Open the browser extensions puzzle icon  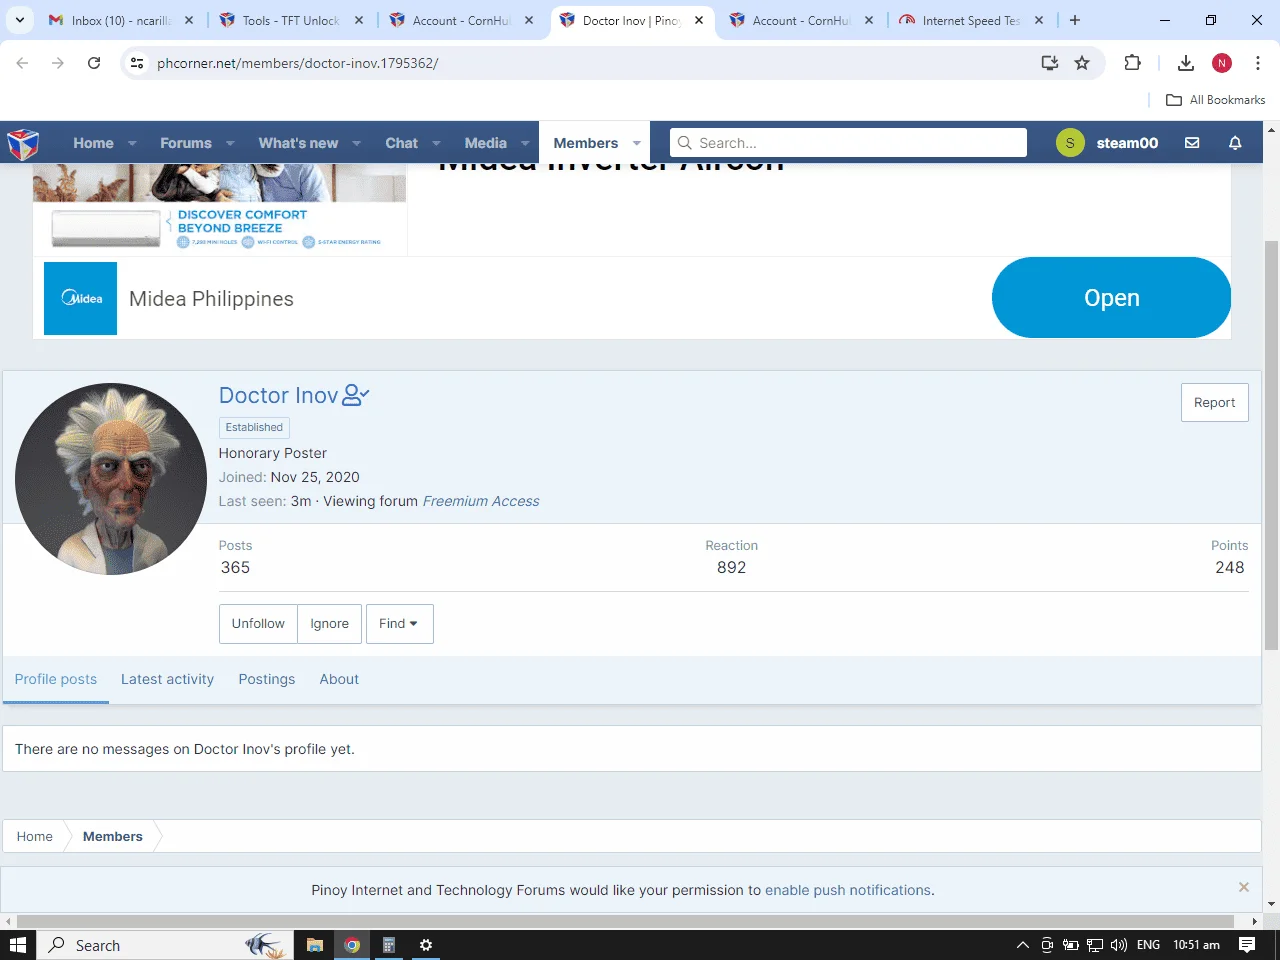(1132, 63)
